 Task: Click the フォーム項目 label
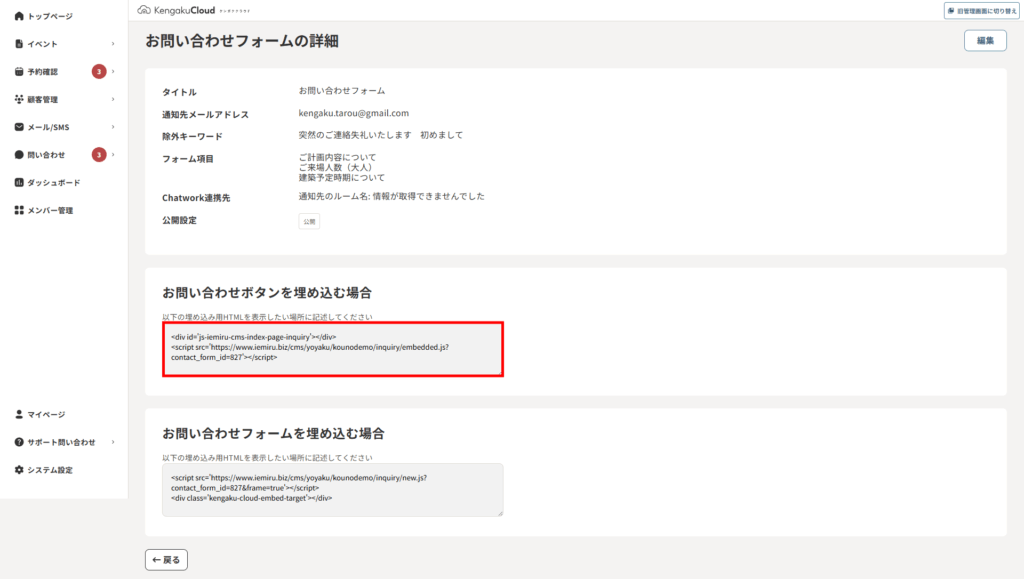pyautogui.click(x=188, y=159)
